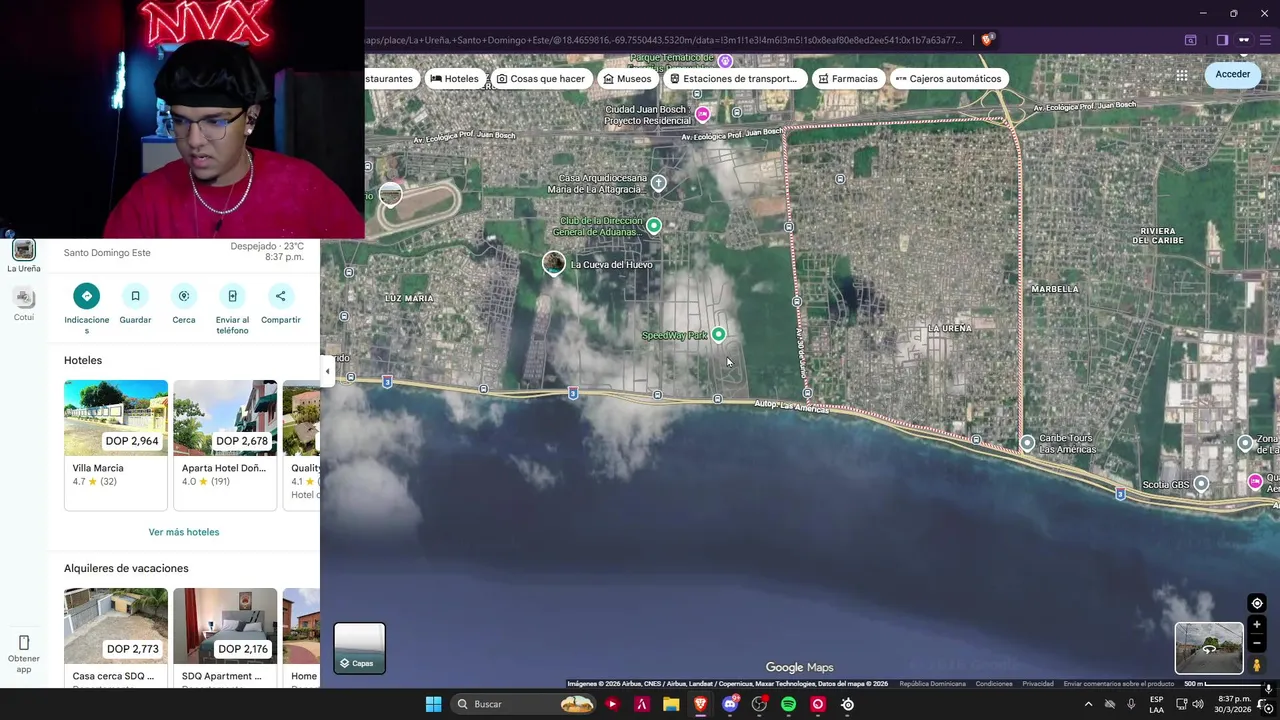
Task: Click the Brave Shields lion icon
Action: pos(987,40)
